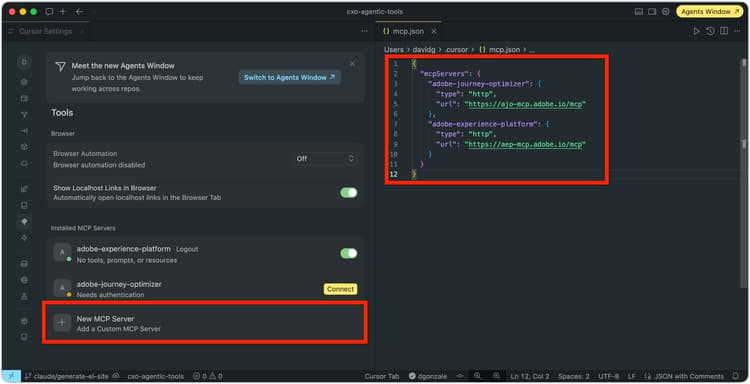Click the zoom in magnifier in the status bar

click(496, 376)
